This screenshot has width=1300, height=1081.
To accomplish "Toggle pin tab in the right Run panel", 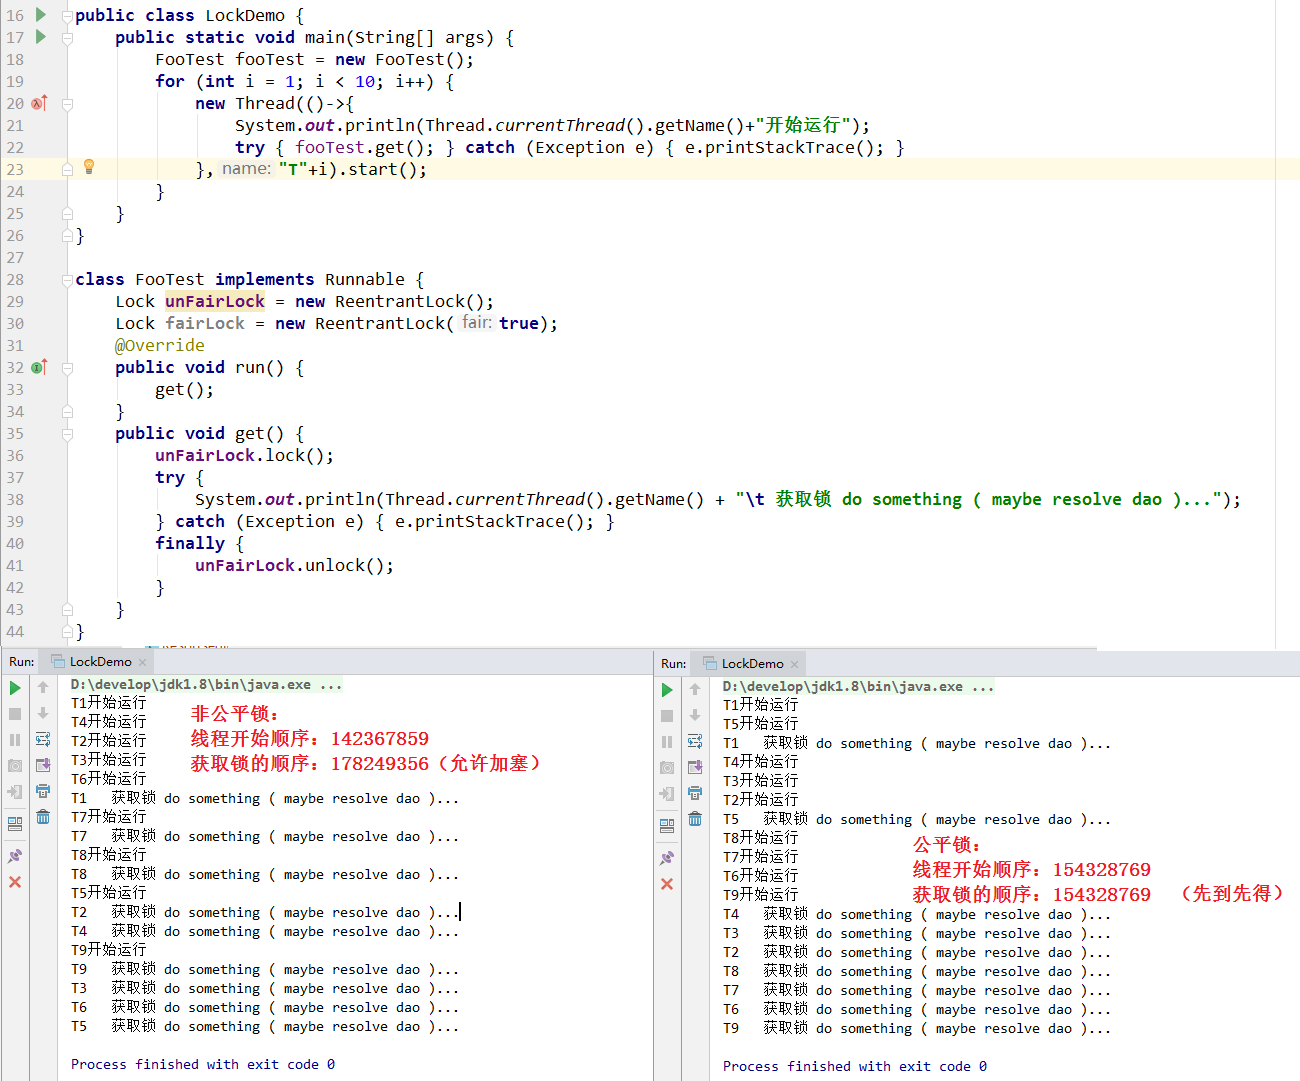I will [x=667, y=858].
